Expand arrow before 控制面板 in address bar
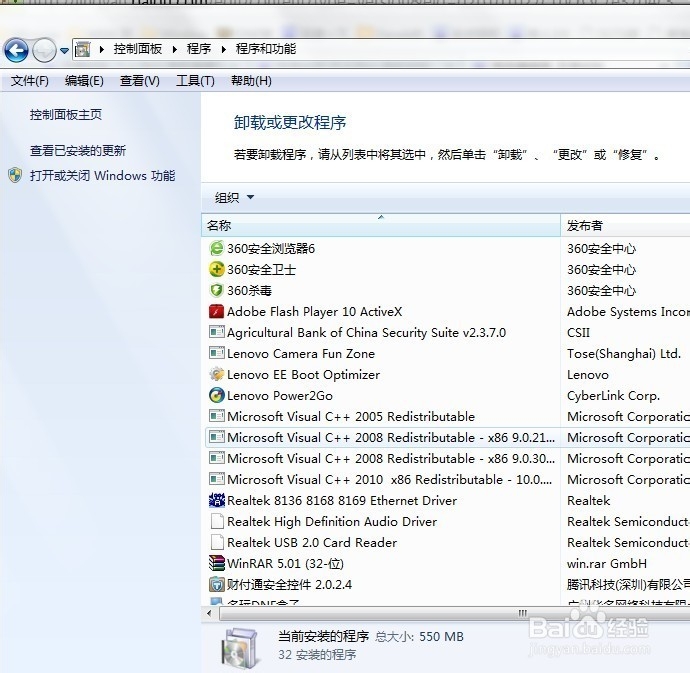This screenshot has height=673, width=690. coord(102,49)
